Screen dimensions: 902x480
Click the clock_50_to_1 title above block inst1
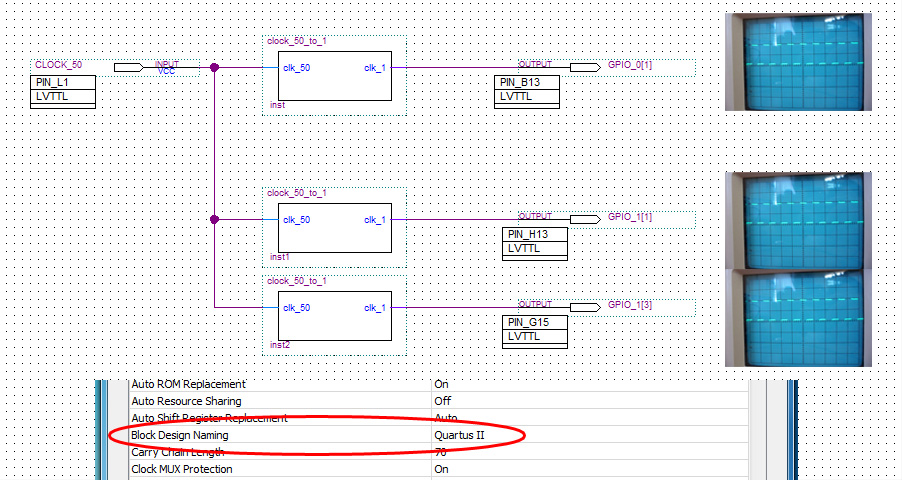pyautogui.click(x=296, y=193)
